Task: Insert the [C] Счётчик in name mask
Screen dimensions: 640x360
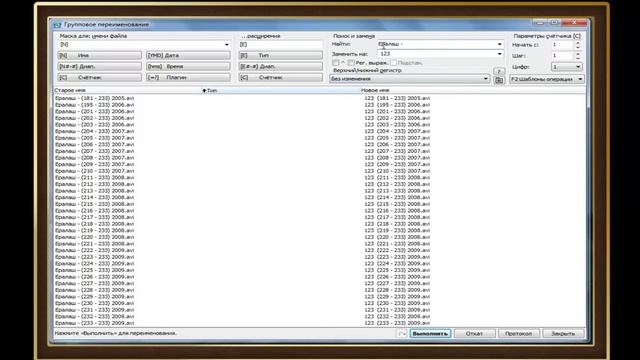Action: pyautogui.click(x=100, y=77)
